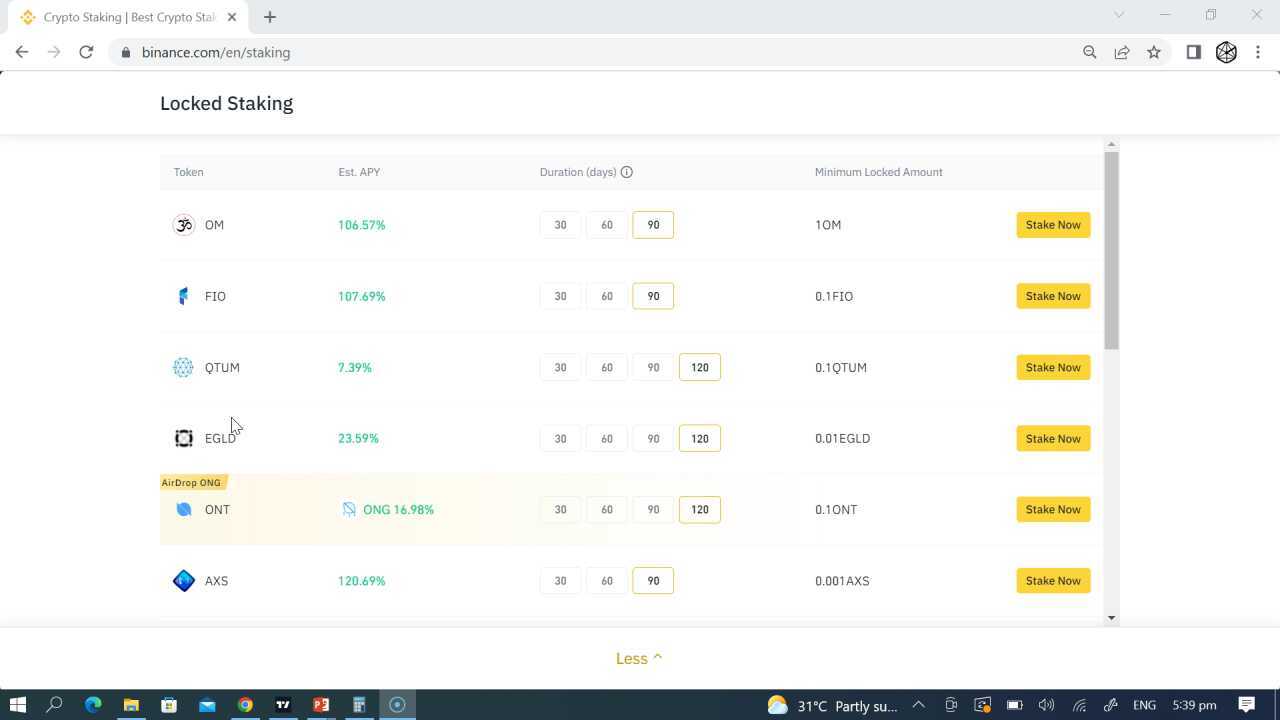Click the ENG language indicator
Screen dimensions: 1280x720
(x=1144, y=705)
